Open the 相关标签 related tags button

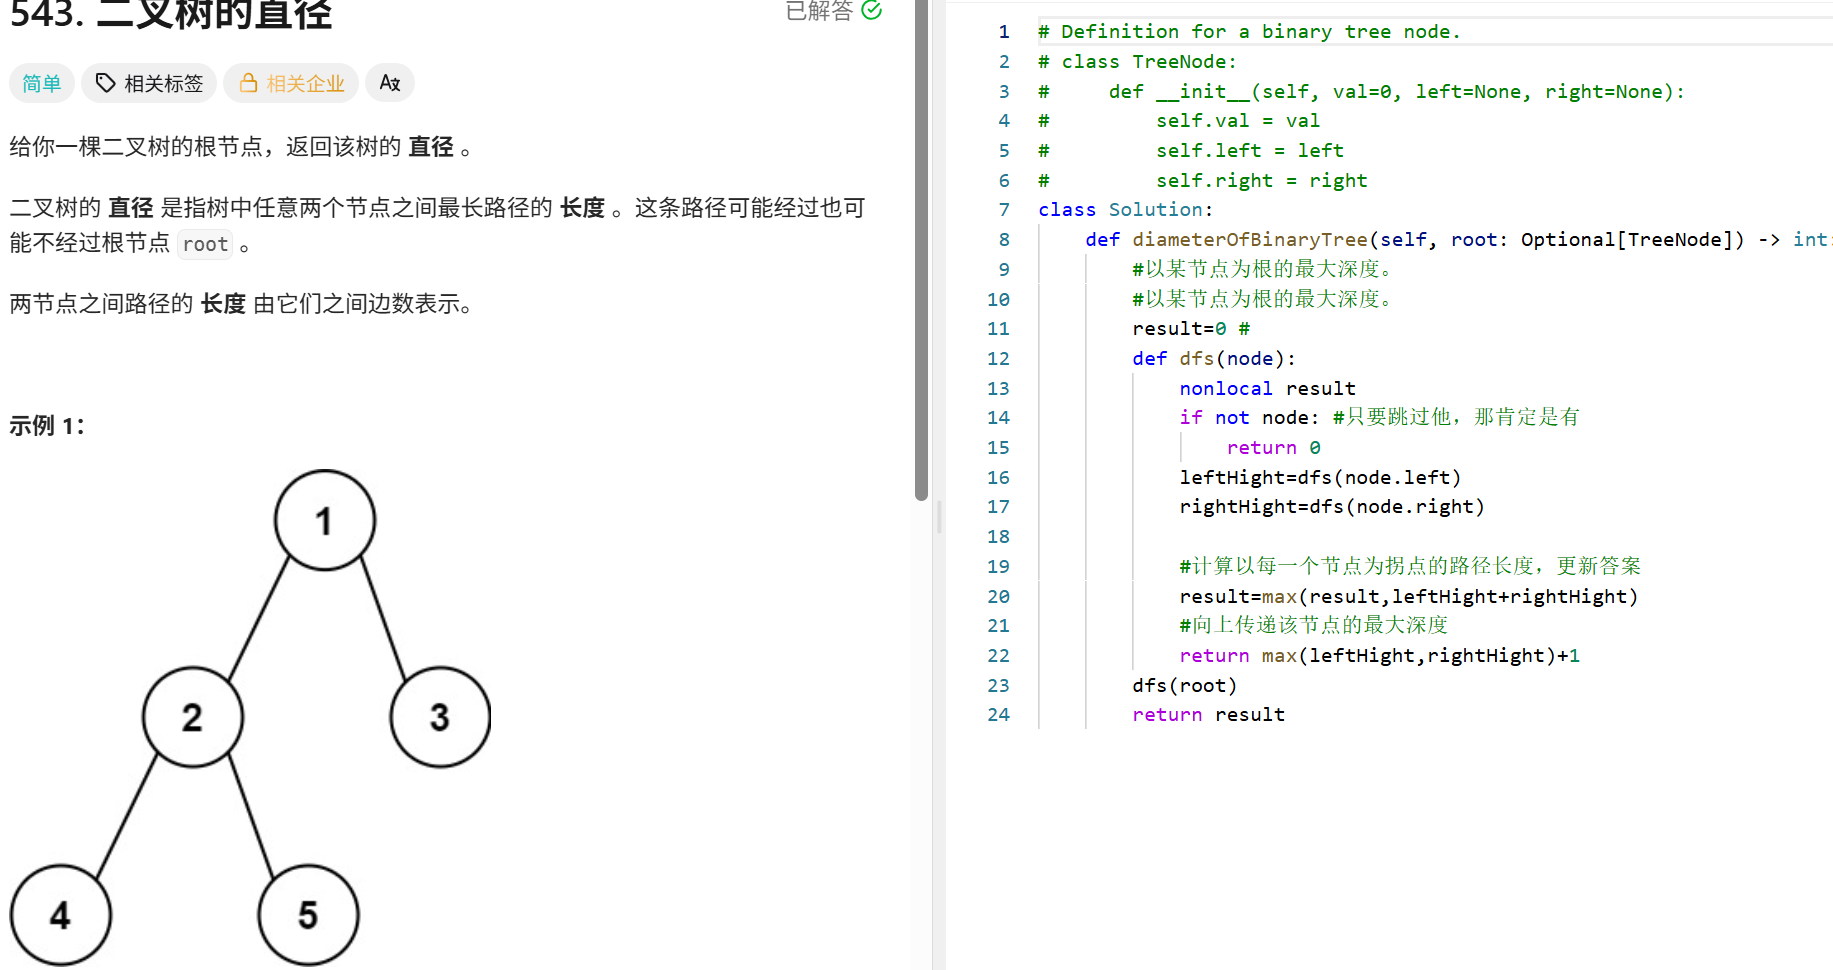tap(149, 83)
